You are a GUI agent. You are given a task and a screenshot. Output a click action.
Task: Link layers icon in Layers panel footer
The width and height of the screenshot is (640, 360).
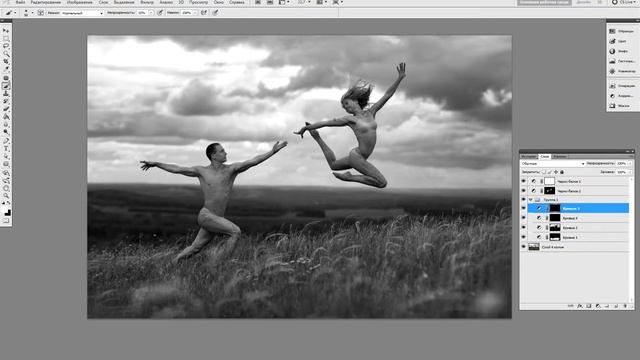pyautogui.click(x=571, y=306)
